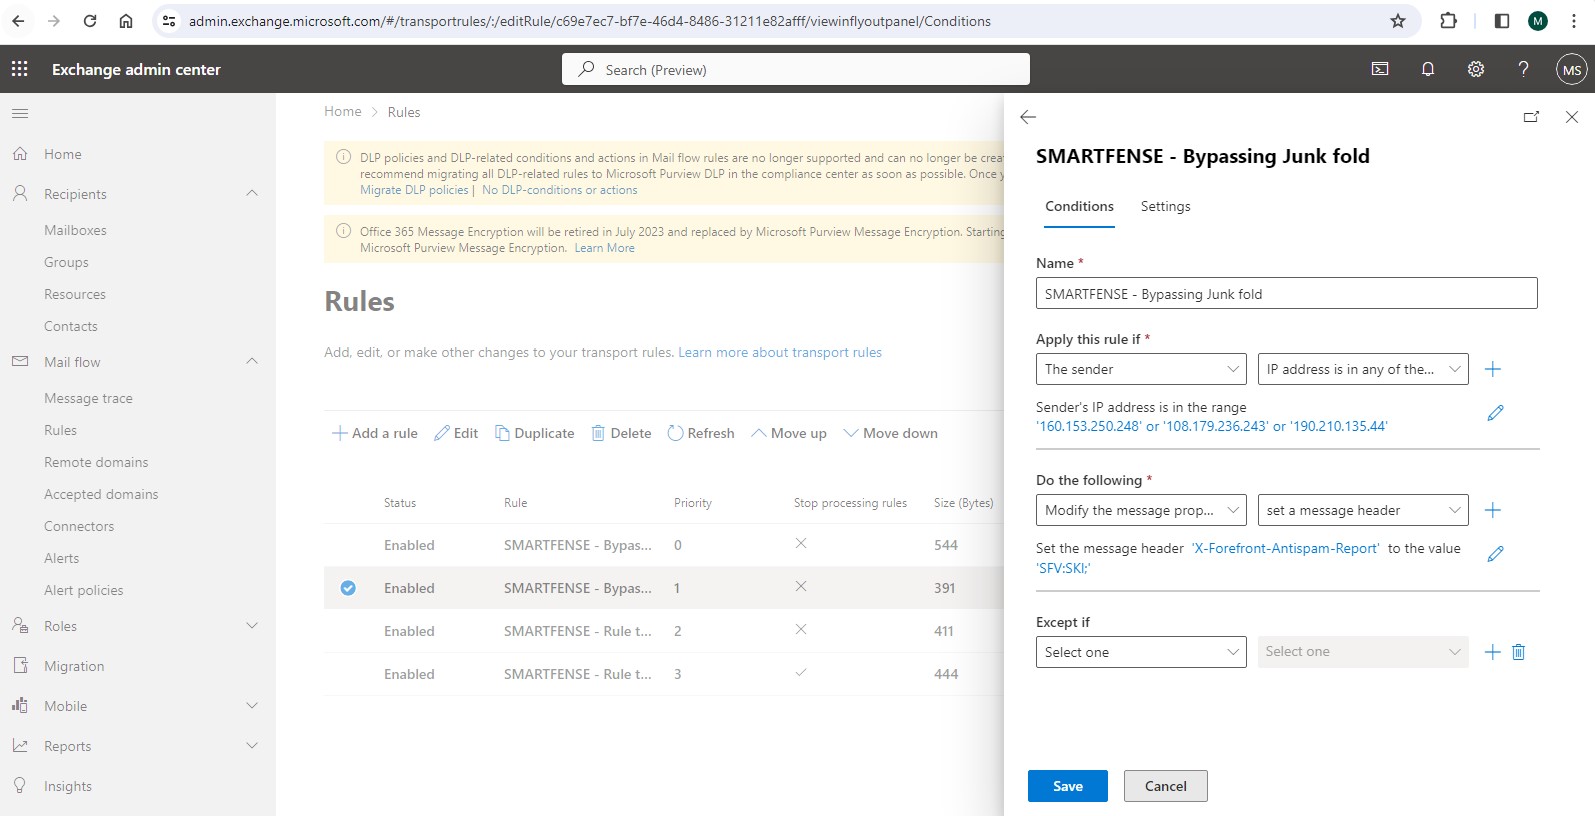Move selected rule up
Image resolution: width=1595 pixels, height=816 pixels.
[x=789, y=433]
